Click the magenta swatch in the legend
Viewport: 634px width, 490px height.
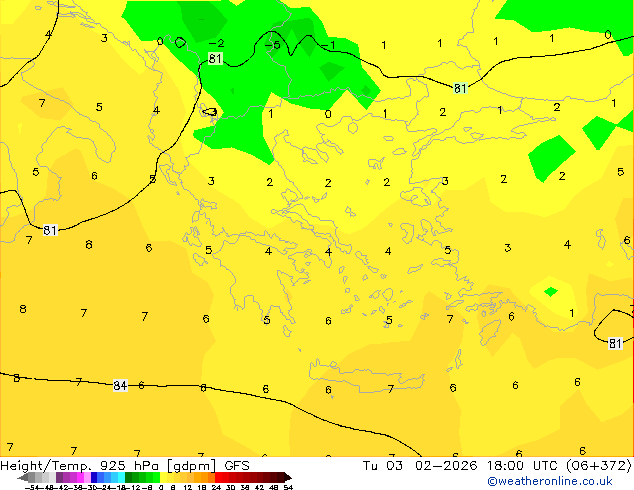coord(80,478)
